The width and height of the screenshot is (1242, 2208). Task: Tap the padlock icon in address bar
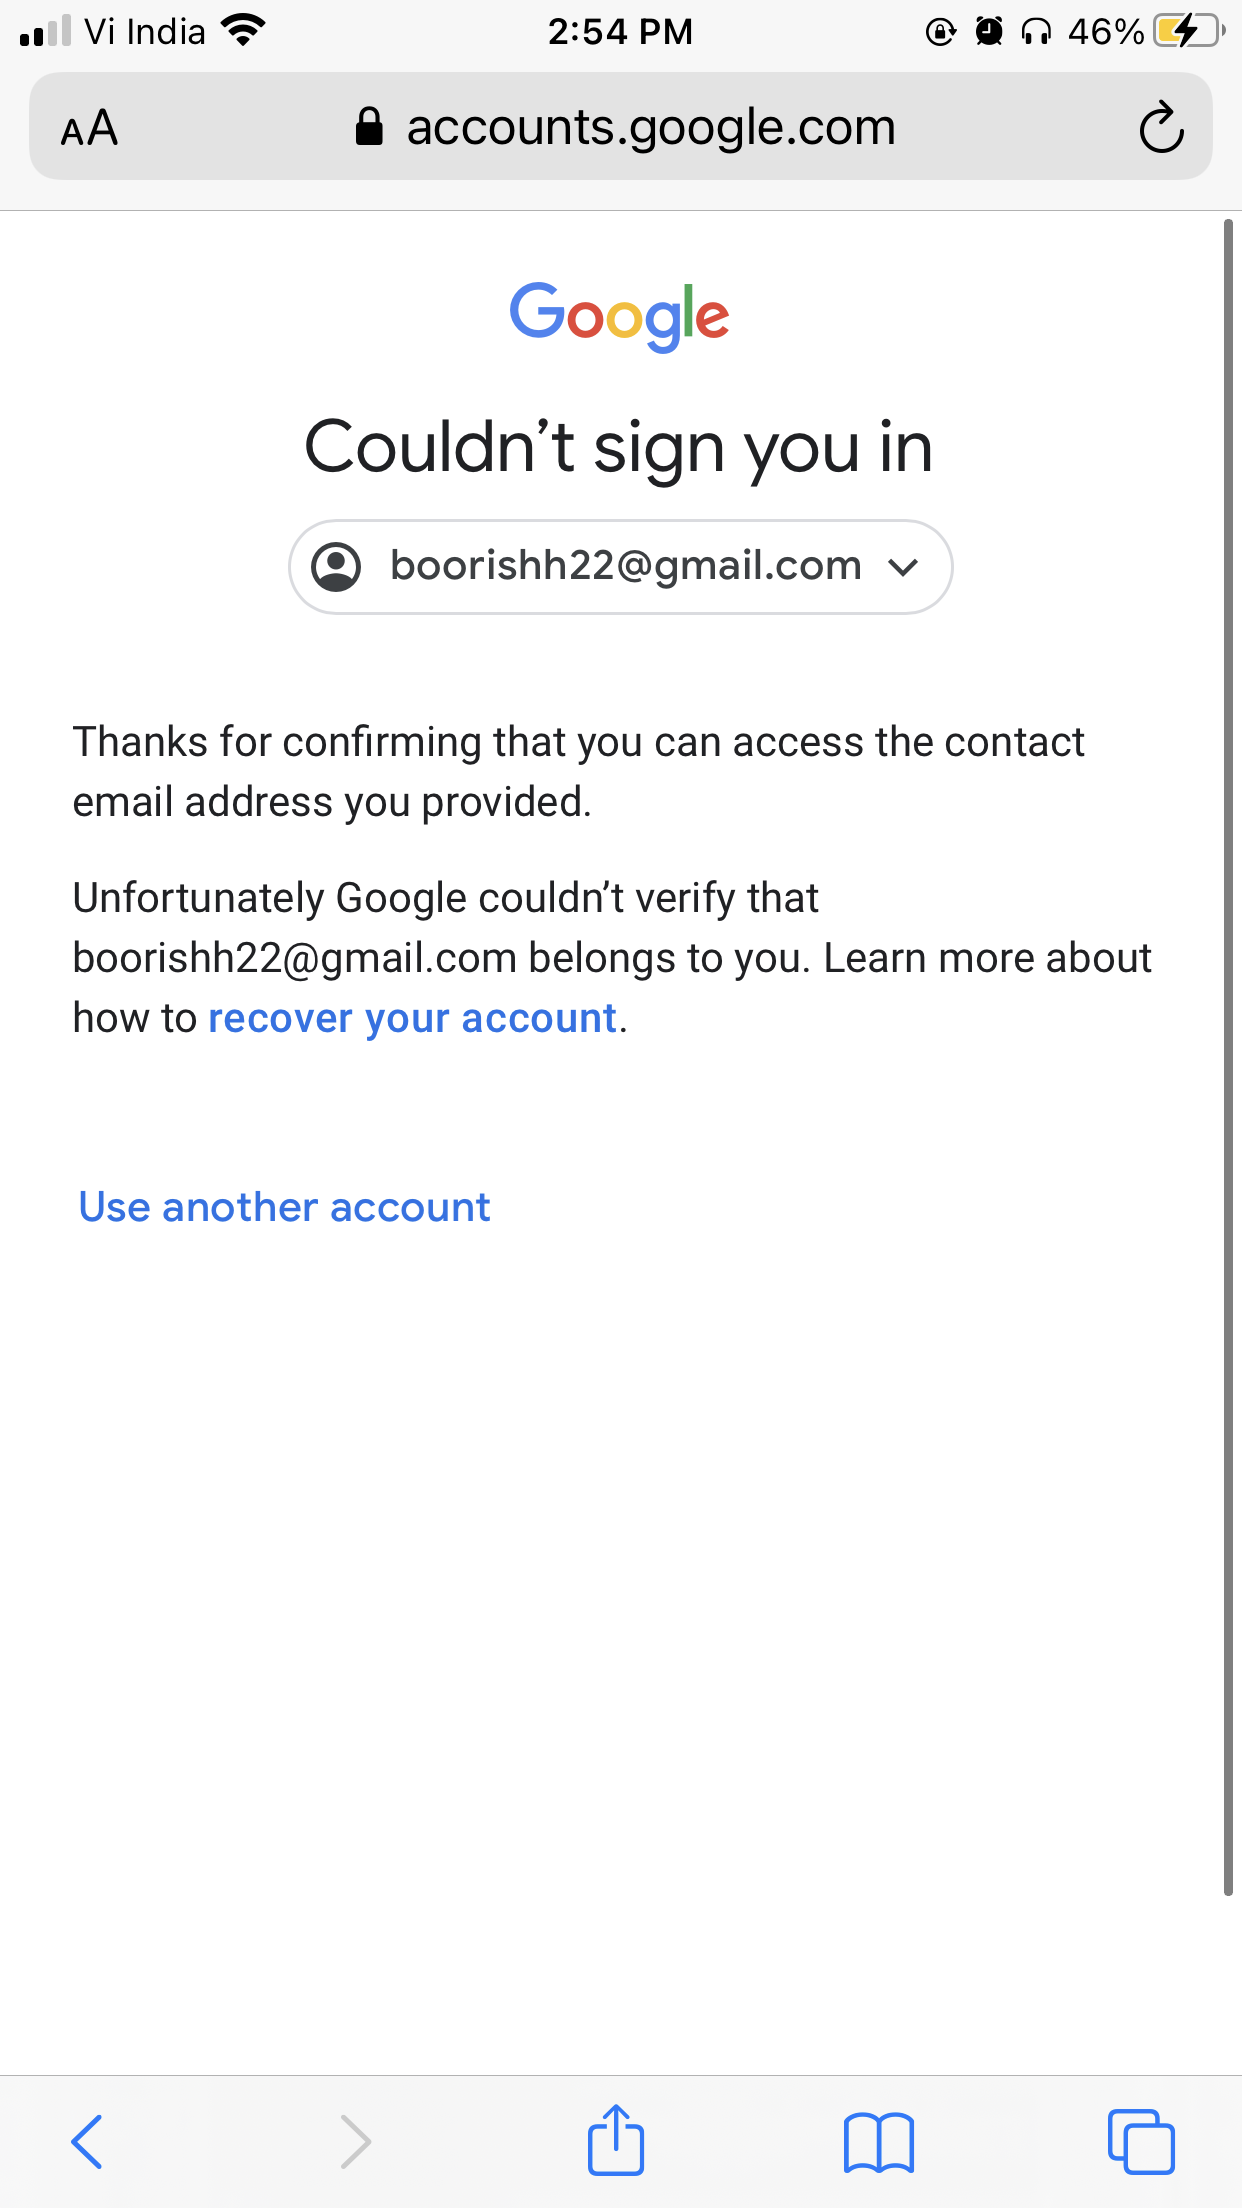point(369,127)
